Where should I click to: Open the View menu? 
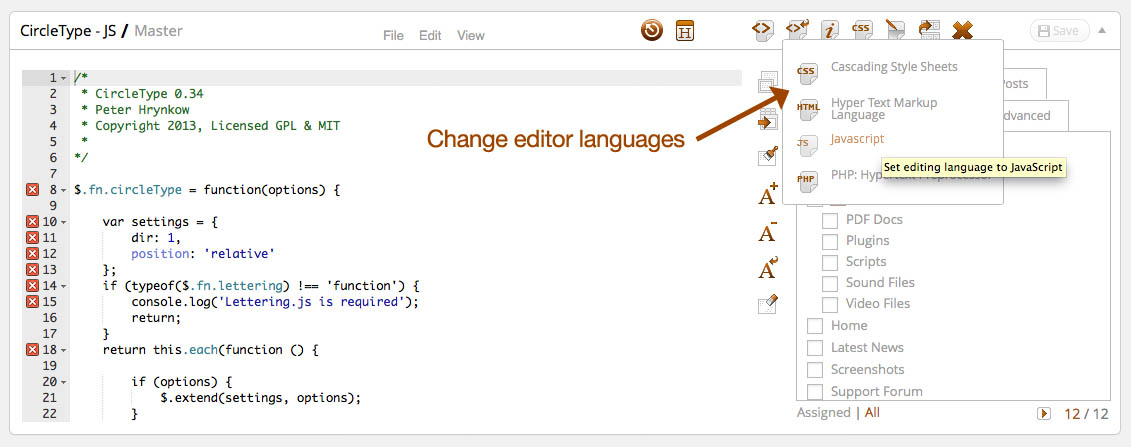(x=470, y=35)
